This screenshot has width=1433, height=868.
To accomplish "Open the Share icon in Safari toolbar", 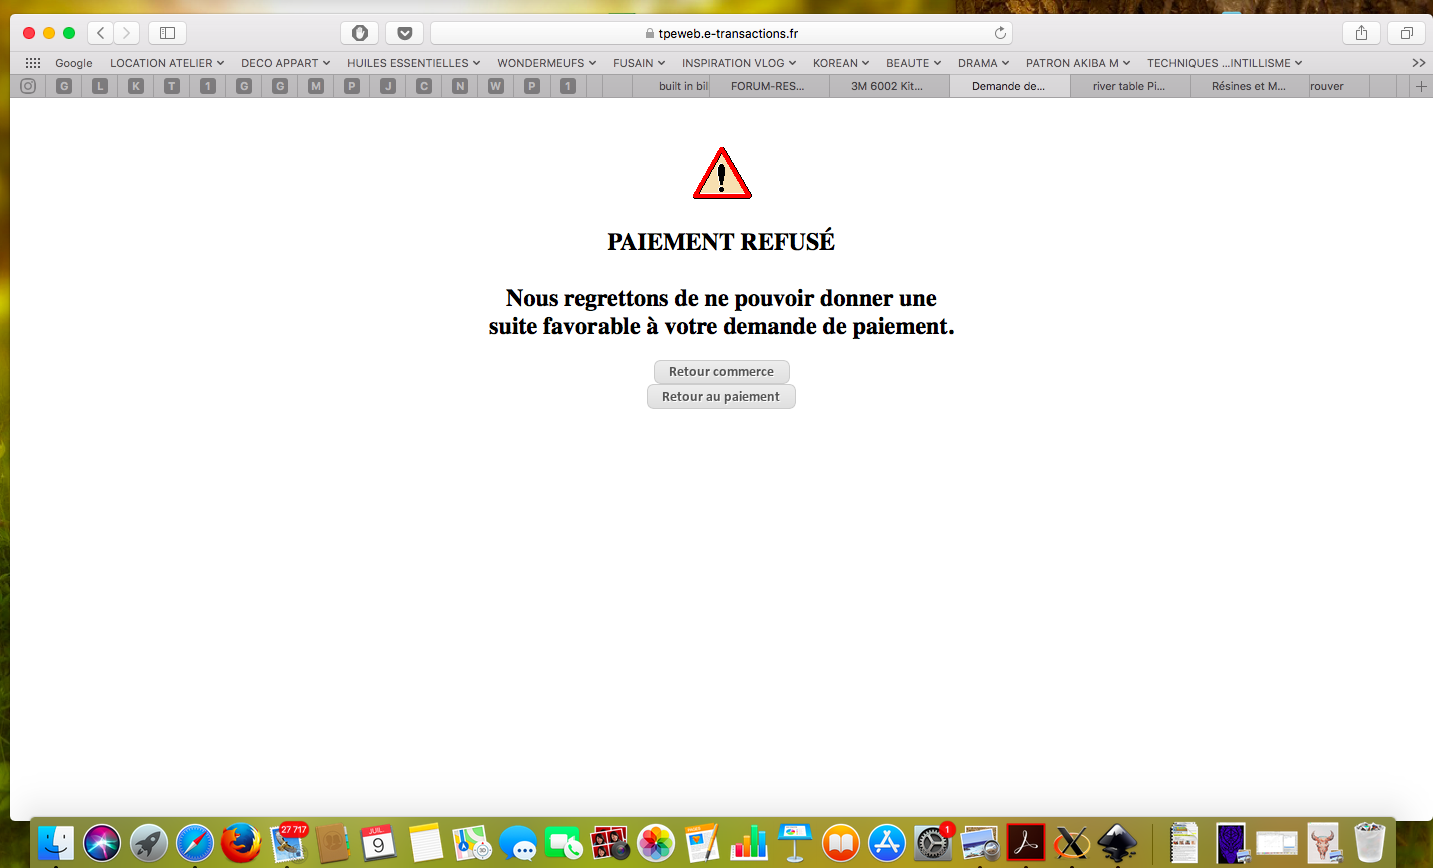I will [1361, 33].
